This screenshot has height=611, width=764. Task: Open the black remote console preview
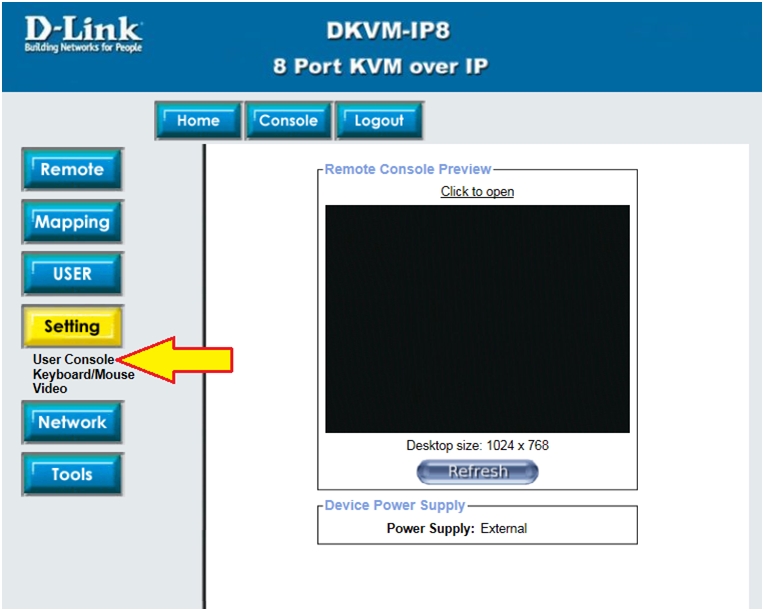pos(477,319)
